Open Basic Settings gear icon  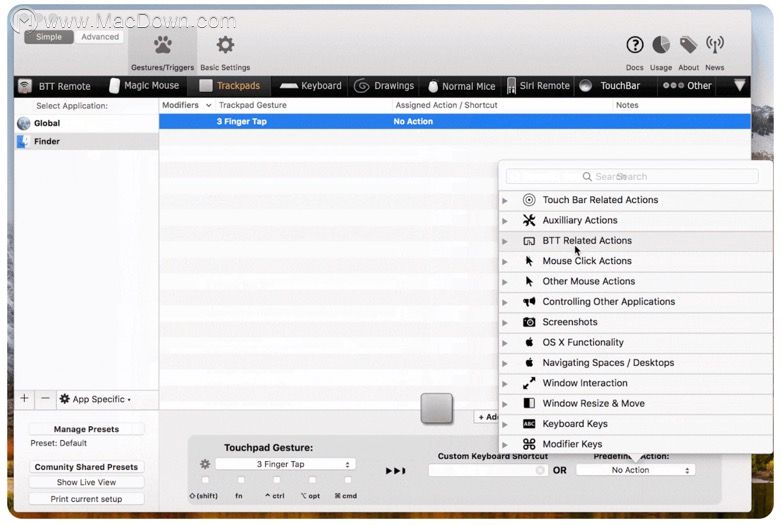point(225,45)
